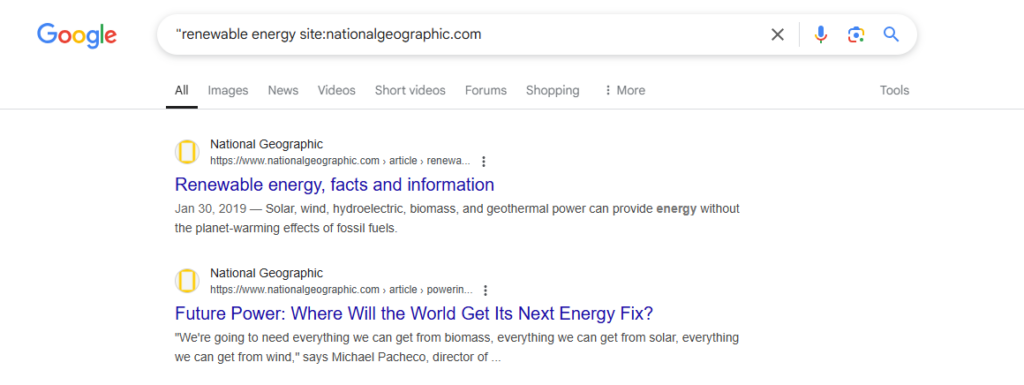1024x385 pixels.
Task: Open "Renewable energy, facts and information" link
Action: pos(334,185)
